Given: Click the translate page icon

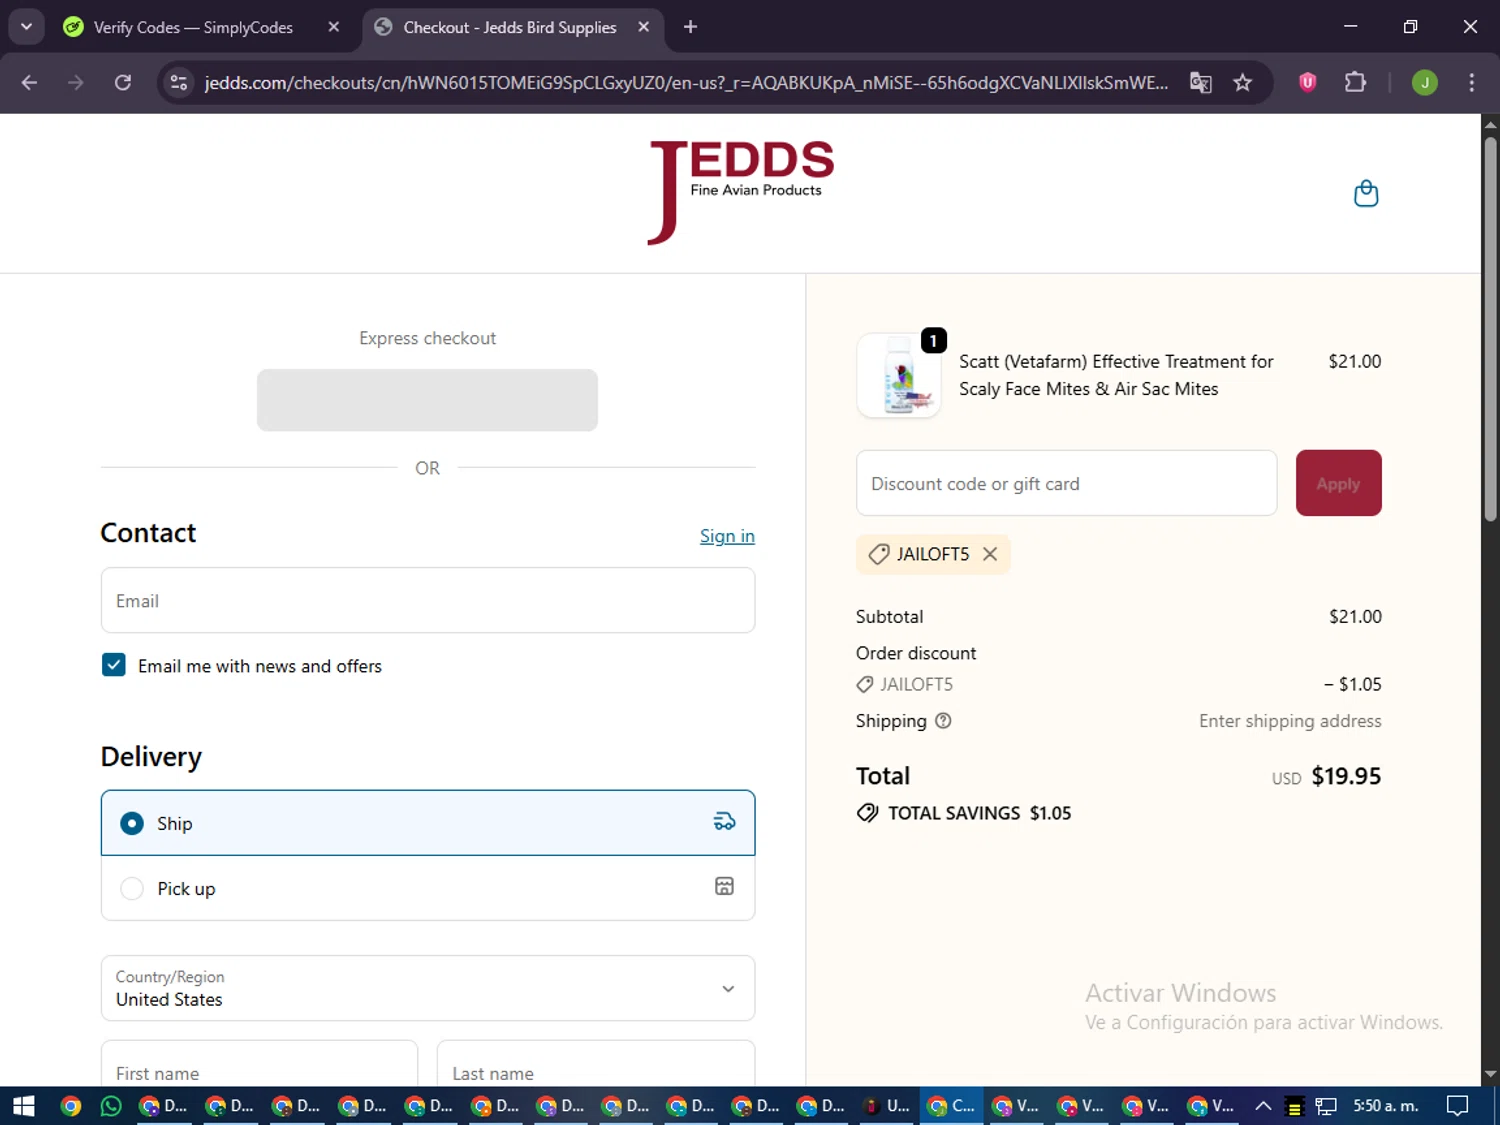Looking at the screenshot, I should pyautogui.click(x=1200, y=82).
